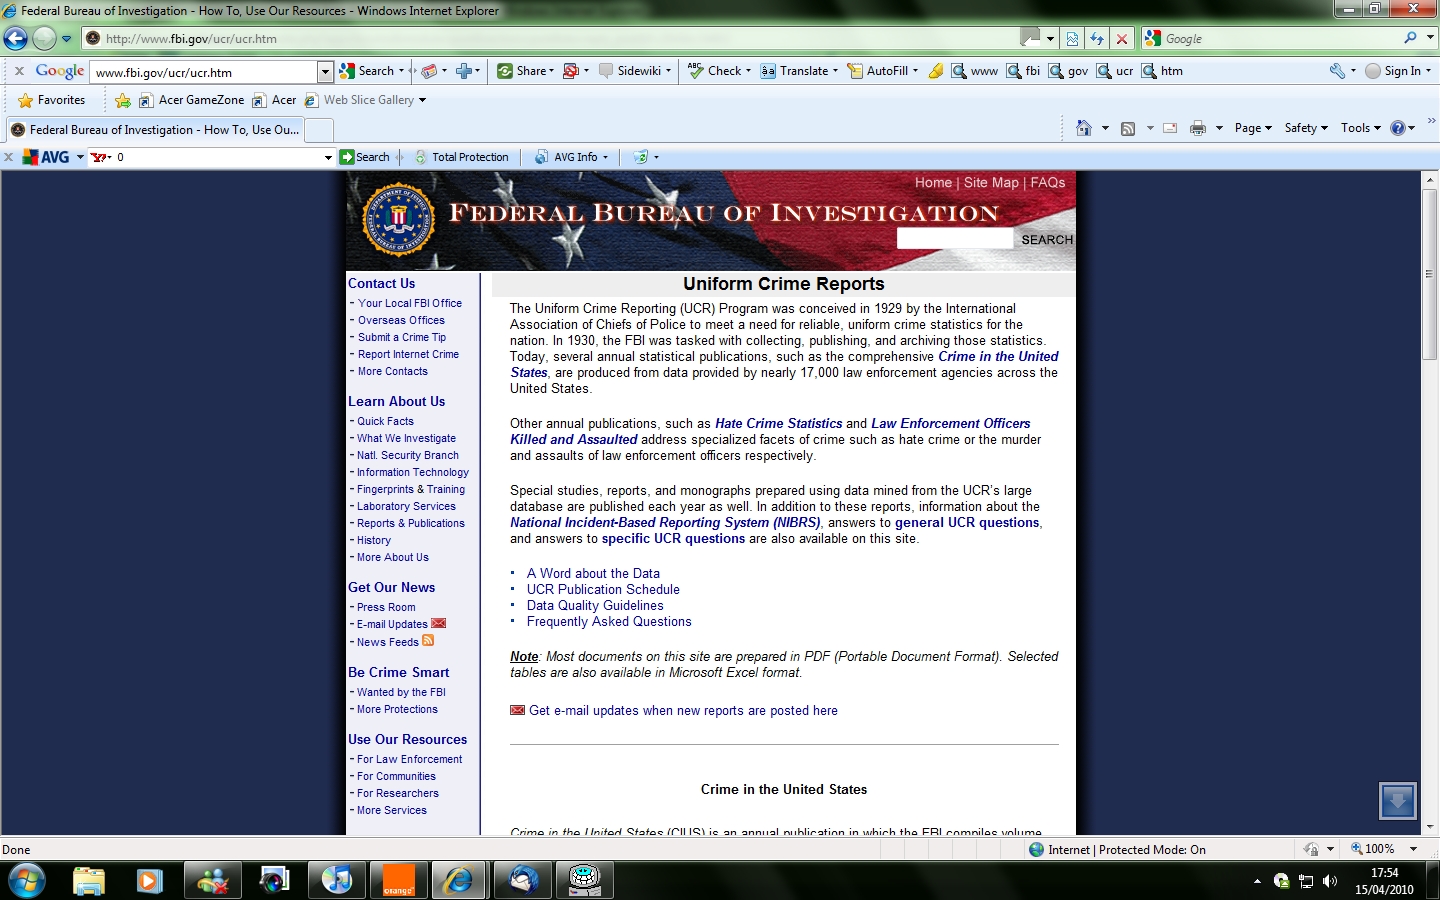Open the Sidewiki toolbar item
This screenshot has width=1440, height=900.
click(635, 71)
